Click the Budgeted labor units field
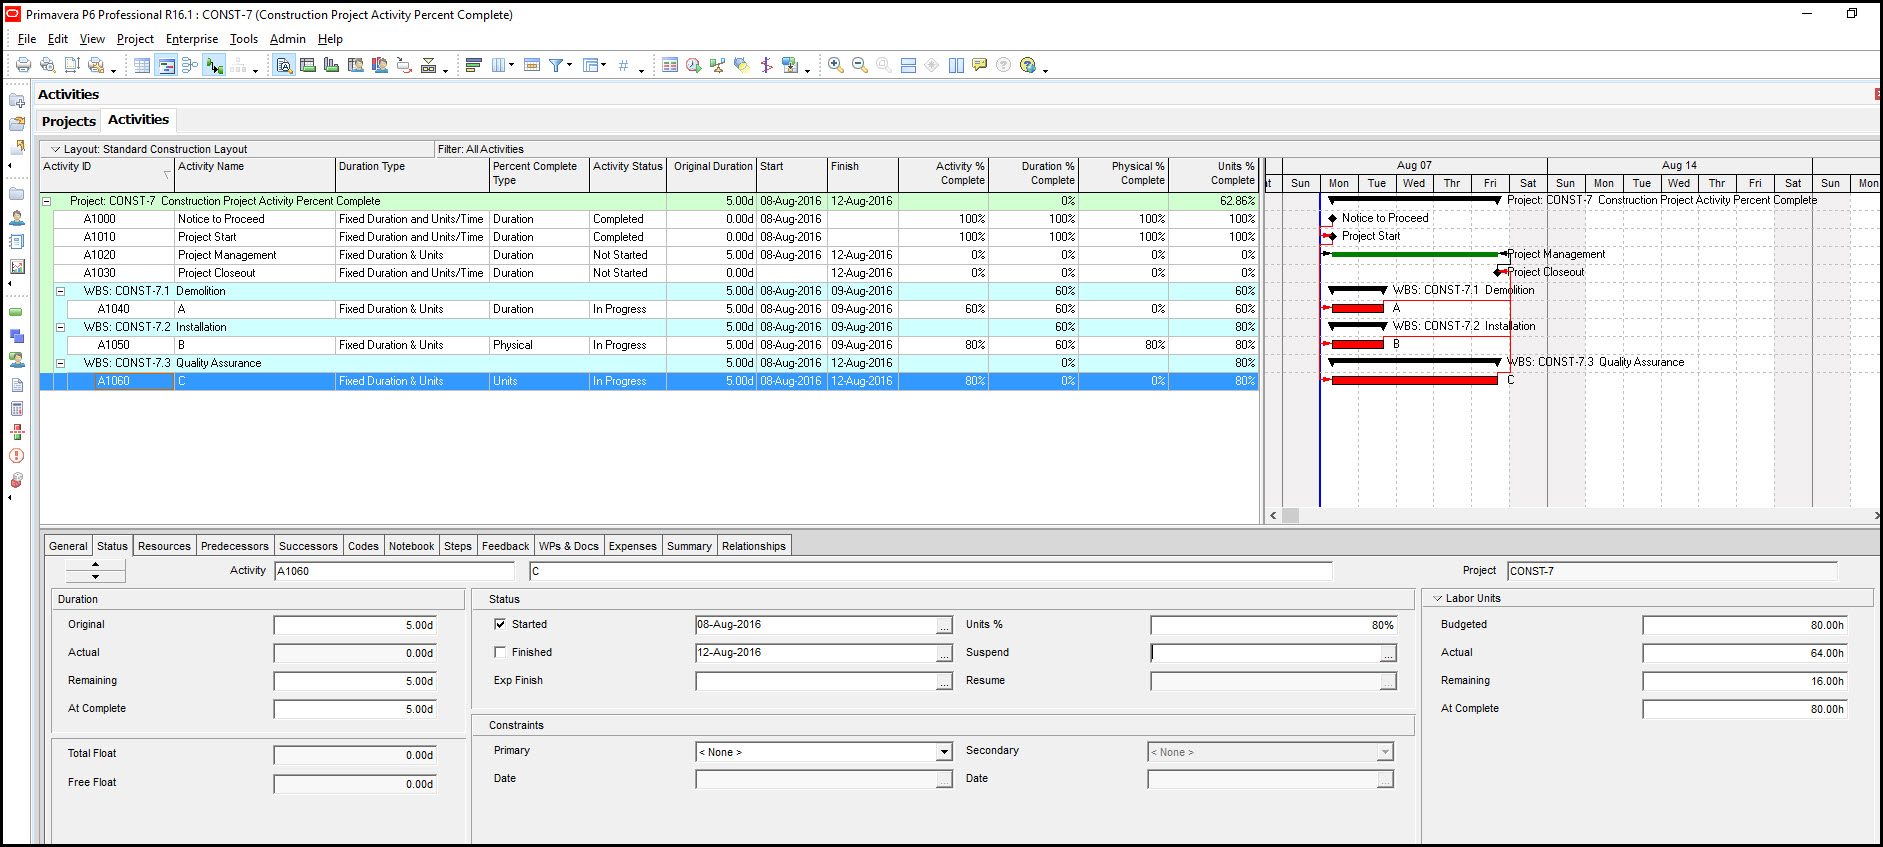 [1745, 625]
